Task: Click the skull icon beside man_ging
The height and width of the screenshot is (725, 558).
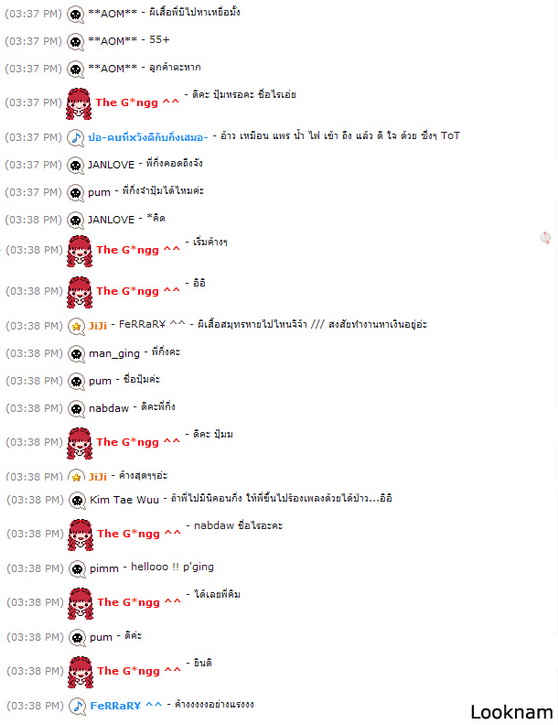Action: click(x=76, y=354)
